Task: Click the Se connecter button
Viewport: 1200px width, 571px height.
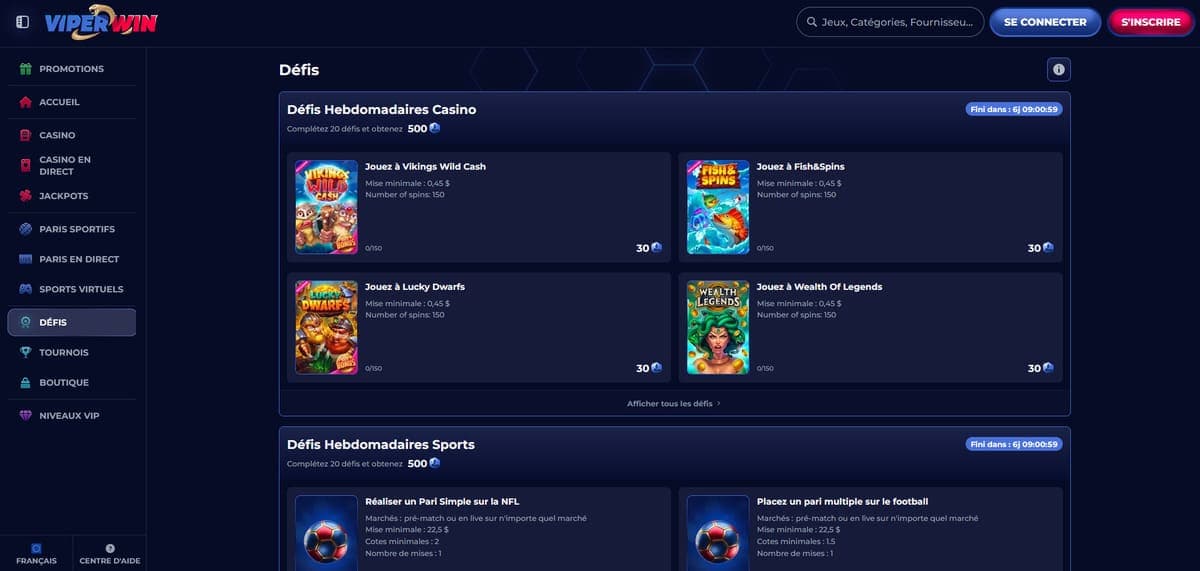Action: tap(1045, 22)
